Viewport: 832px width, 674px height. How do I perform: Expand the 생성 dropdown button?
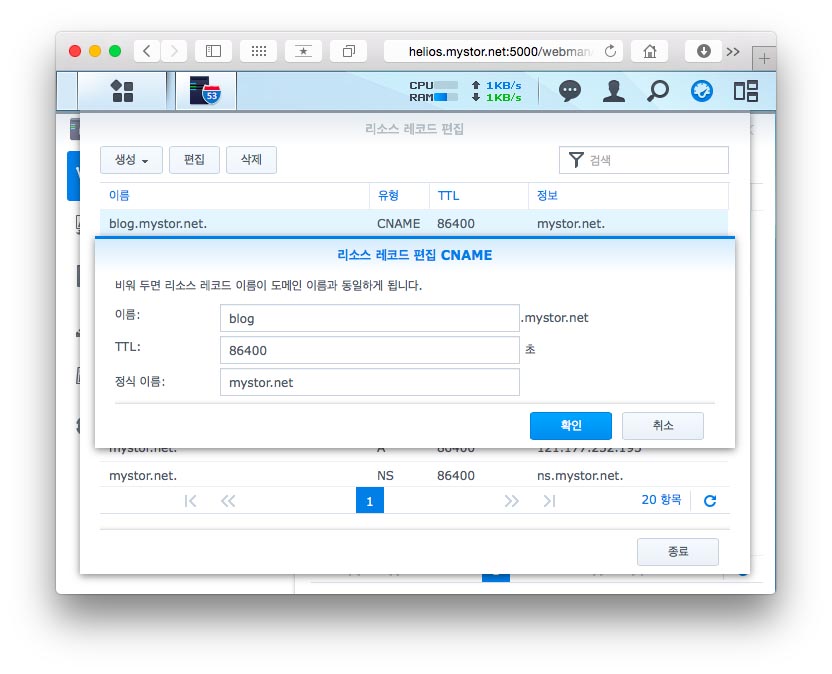pyautogui.click(x=131, y=160)
